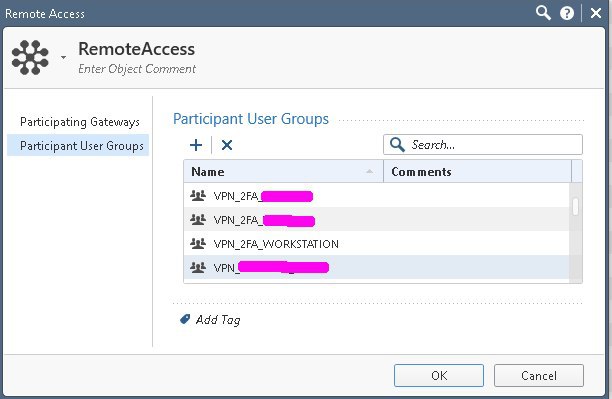Expand the dropdown arrow beside object icon
This screenshot has height=399, width=612.
[x=63, y=57]
